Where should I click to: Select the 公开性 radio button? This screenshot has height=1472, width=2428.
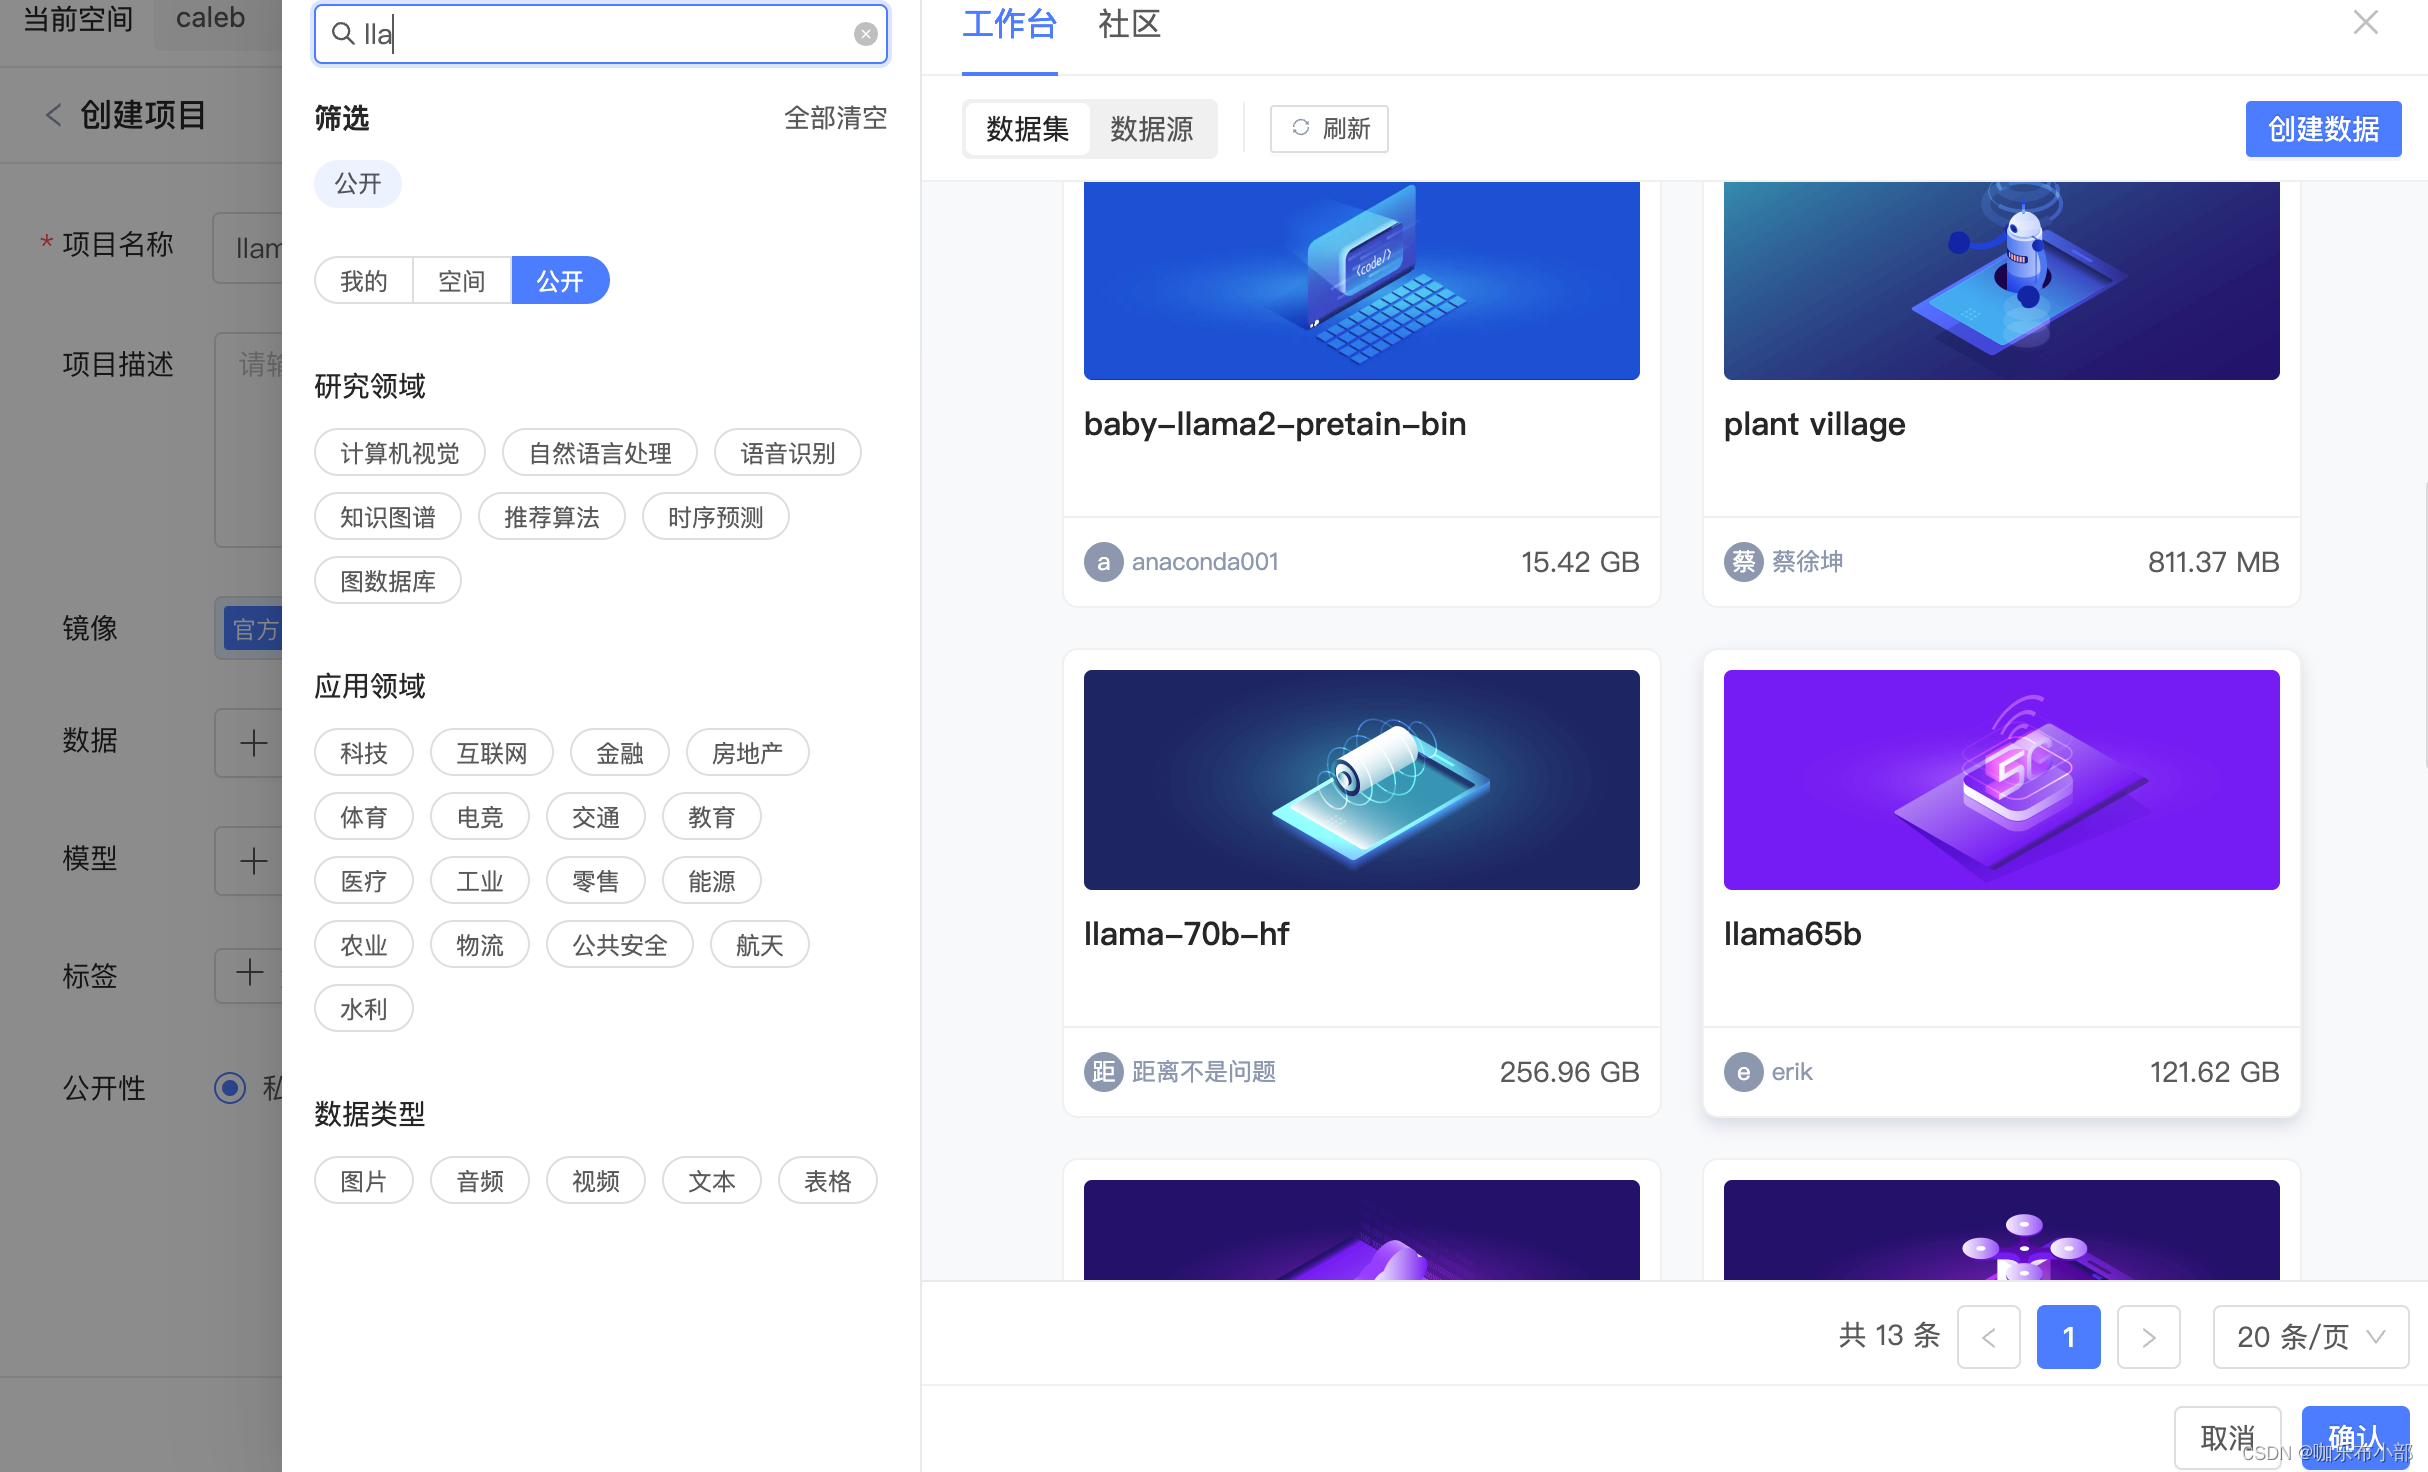click(230, 1087)
